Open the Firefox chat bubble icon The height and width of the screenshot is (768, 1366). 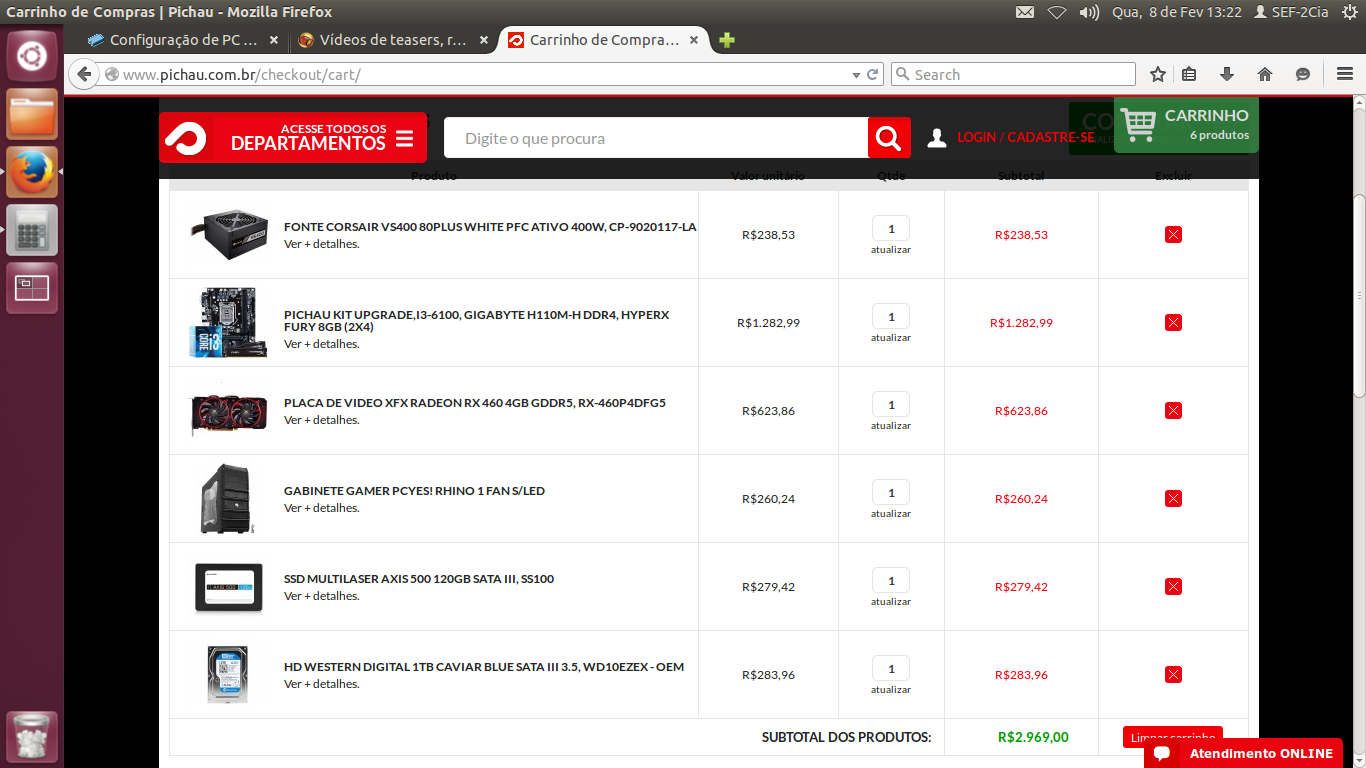point(1303,74)
